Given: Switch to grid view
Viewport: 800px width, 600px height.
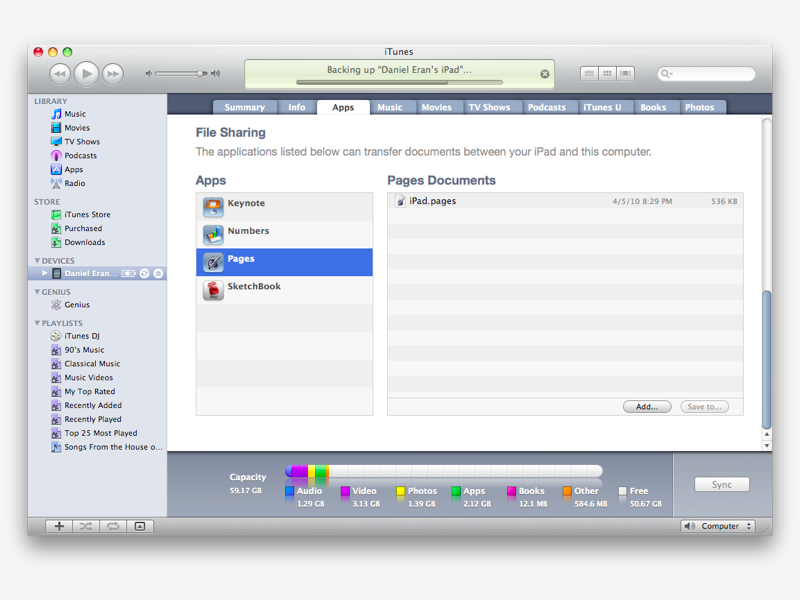Looking at the screenshot, I should (607, 73).
